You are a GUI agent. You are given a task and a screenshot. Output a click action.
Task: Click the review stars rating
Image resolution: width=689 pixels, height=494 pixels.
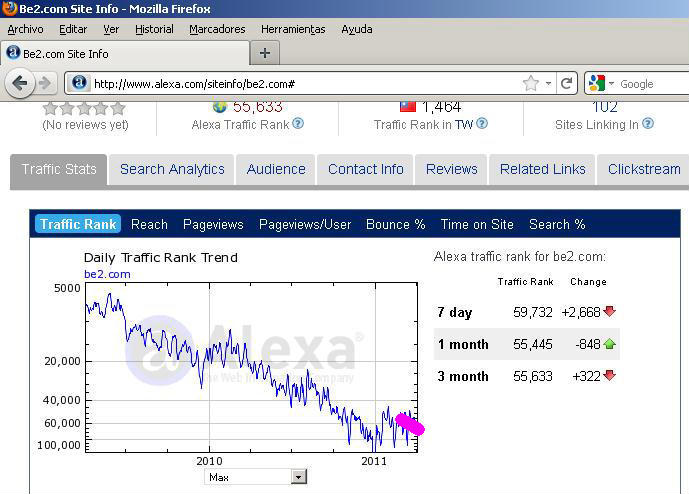84,108
